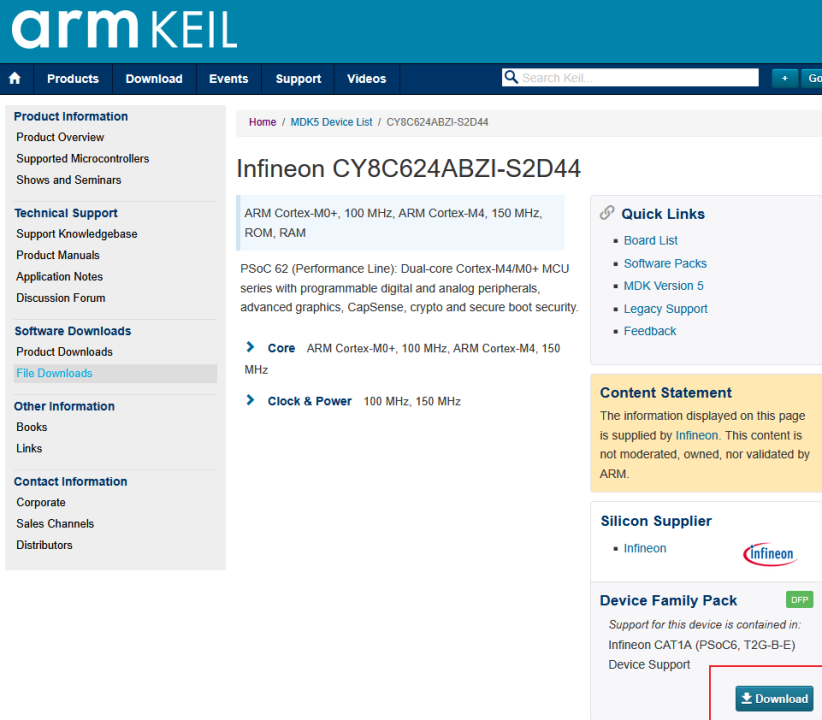Click the Content Statement heading

[666, 393]
